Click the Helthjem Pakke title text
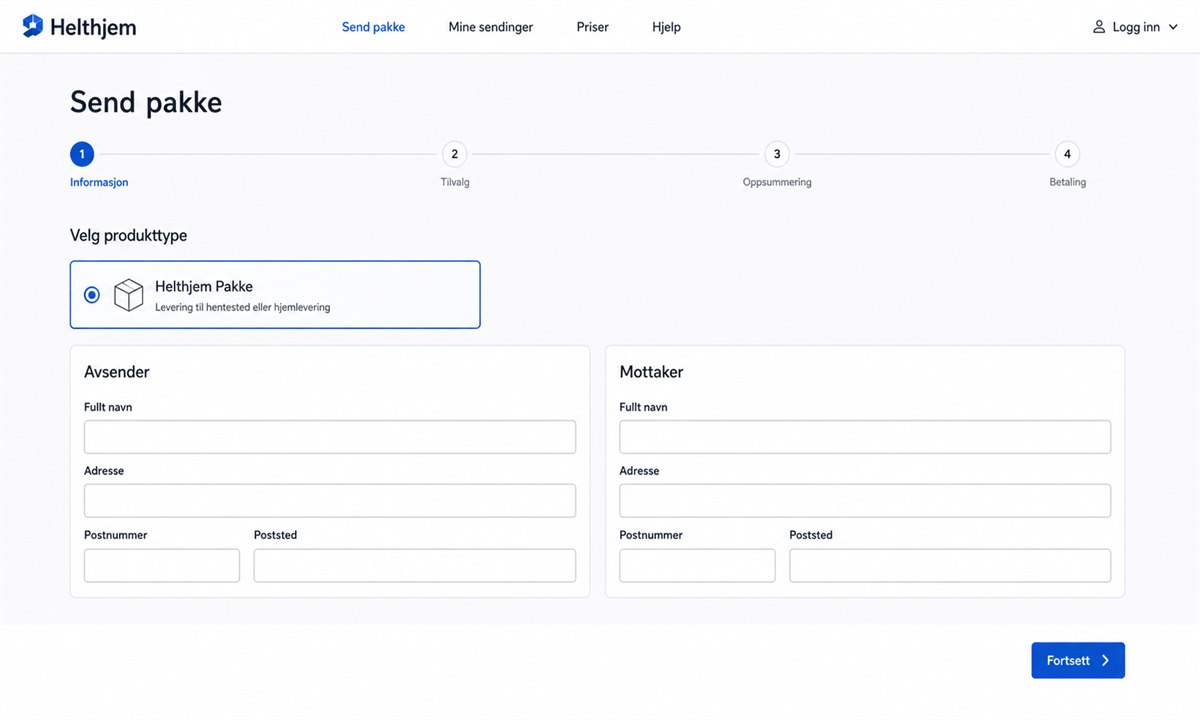Viewport: 1200px width, 720px height. [x=204, y=286]
